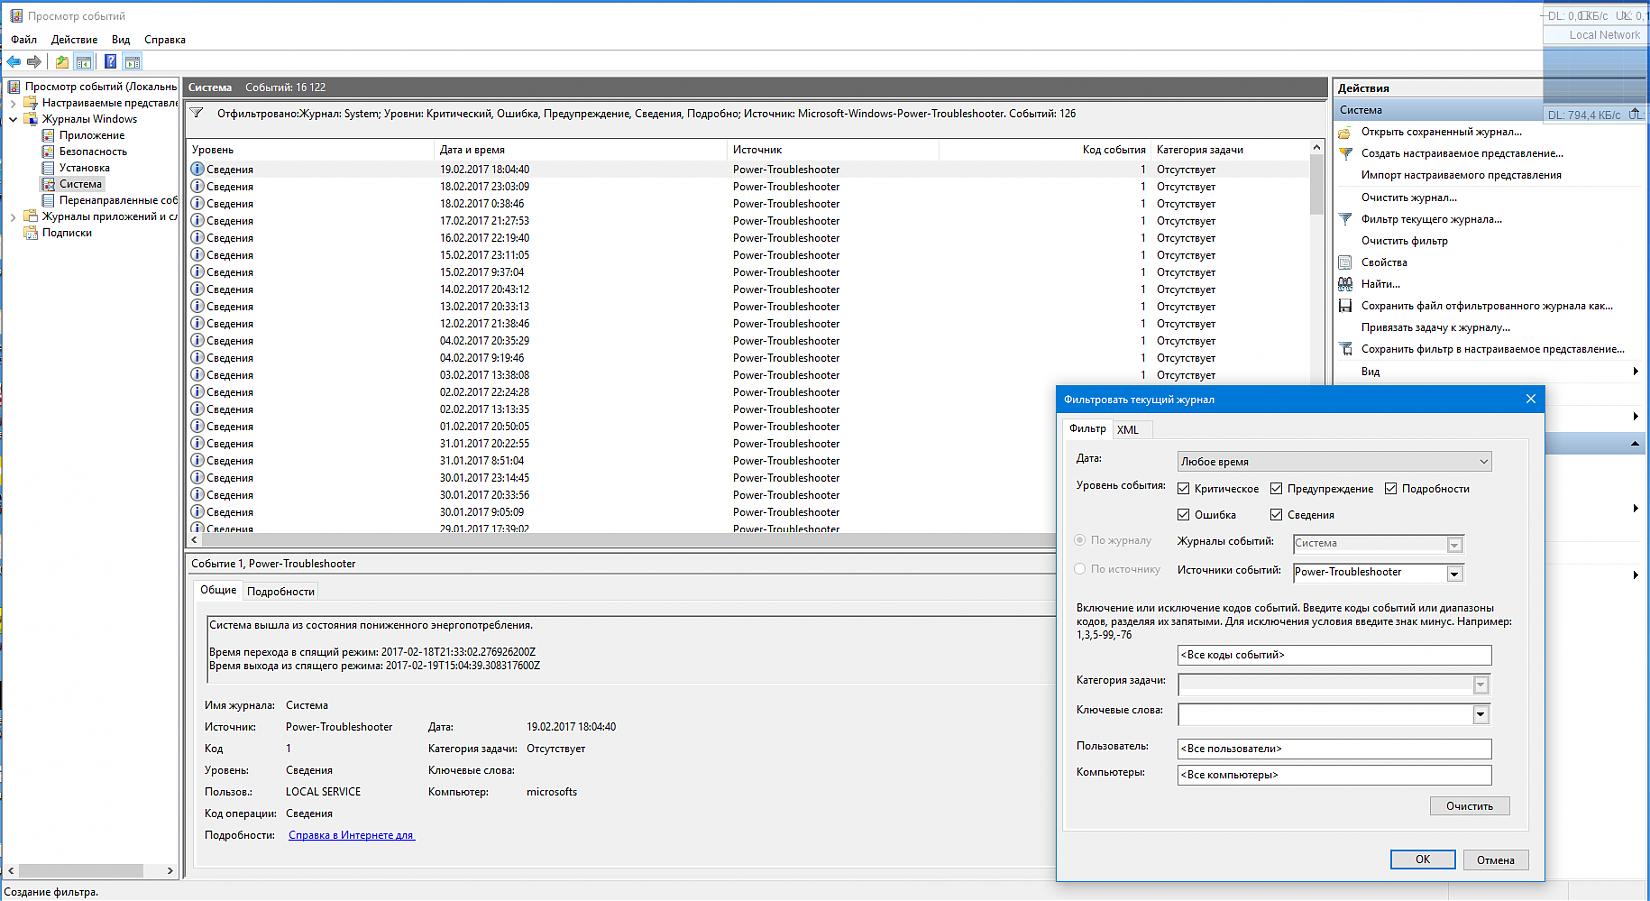The image size is (1650, 901).
Task: Toggle the console tree pane toolbar icon
Action: (x=84, y=62)
